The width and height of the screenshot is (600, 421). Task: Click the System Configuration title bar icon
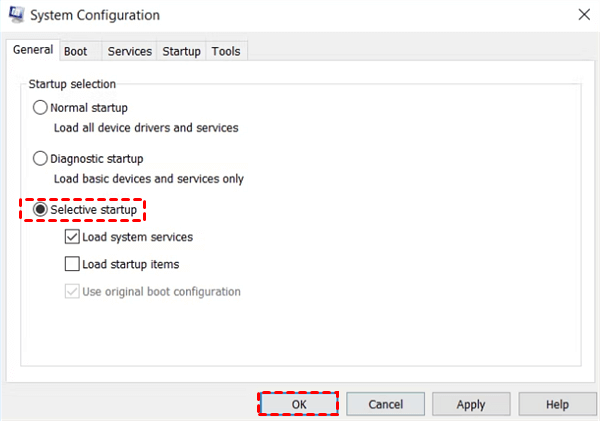click(x=16, y=16)
